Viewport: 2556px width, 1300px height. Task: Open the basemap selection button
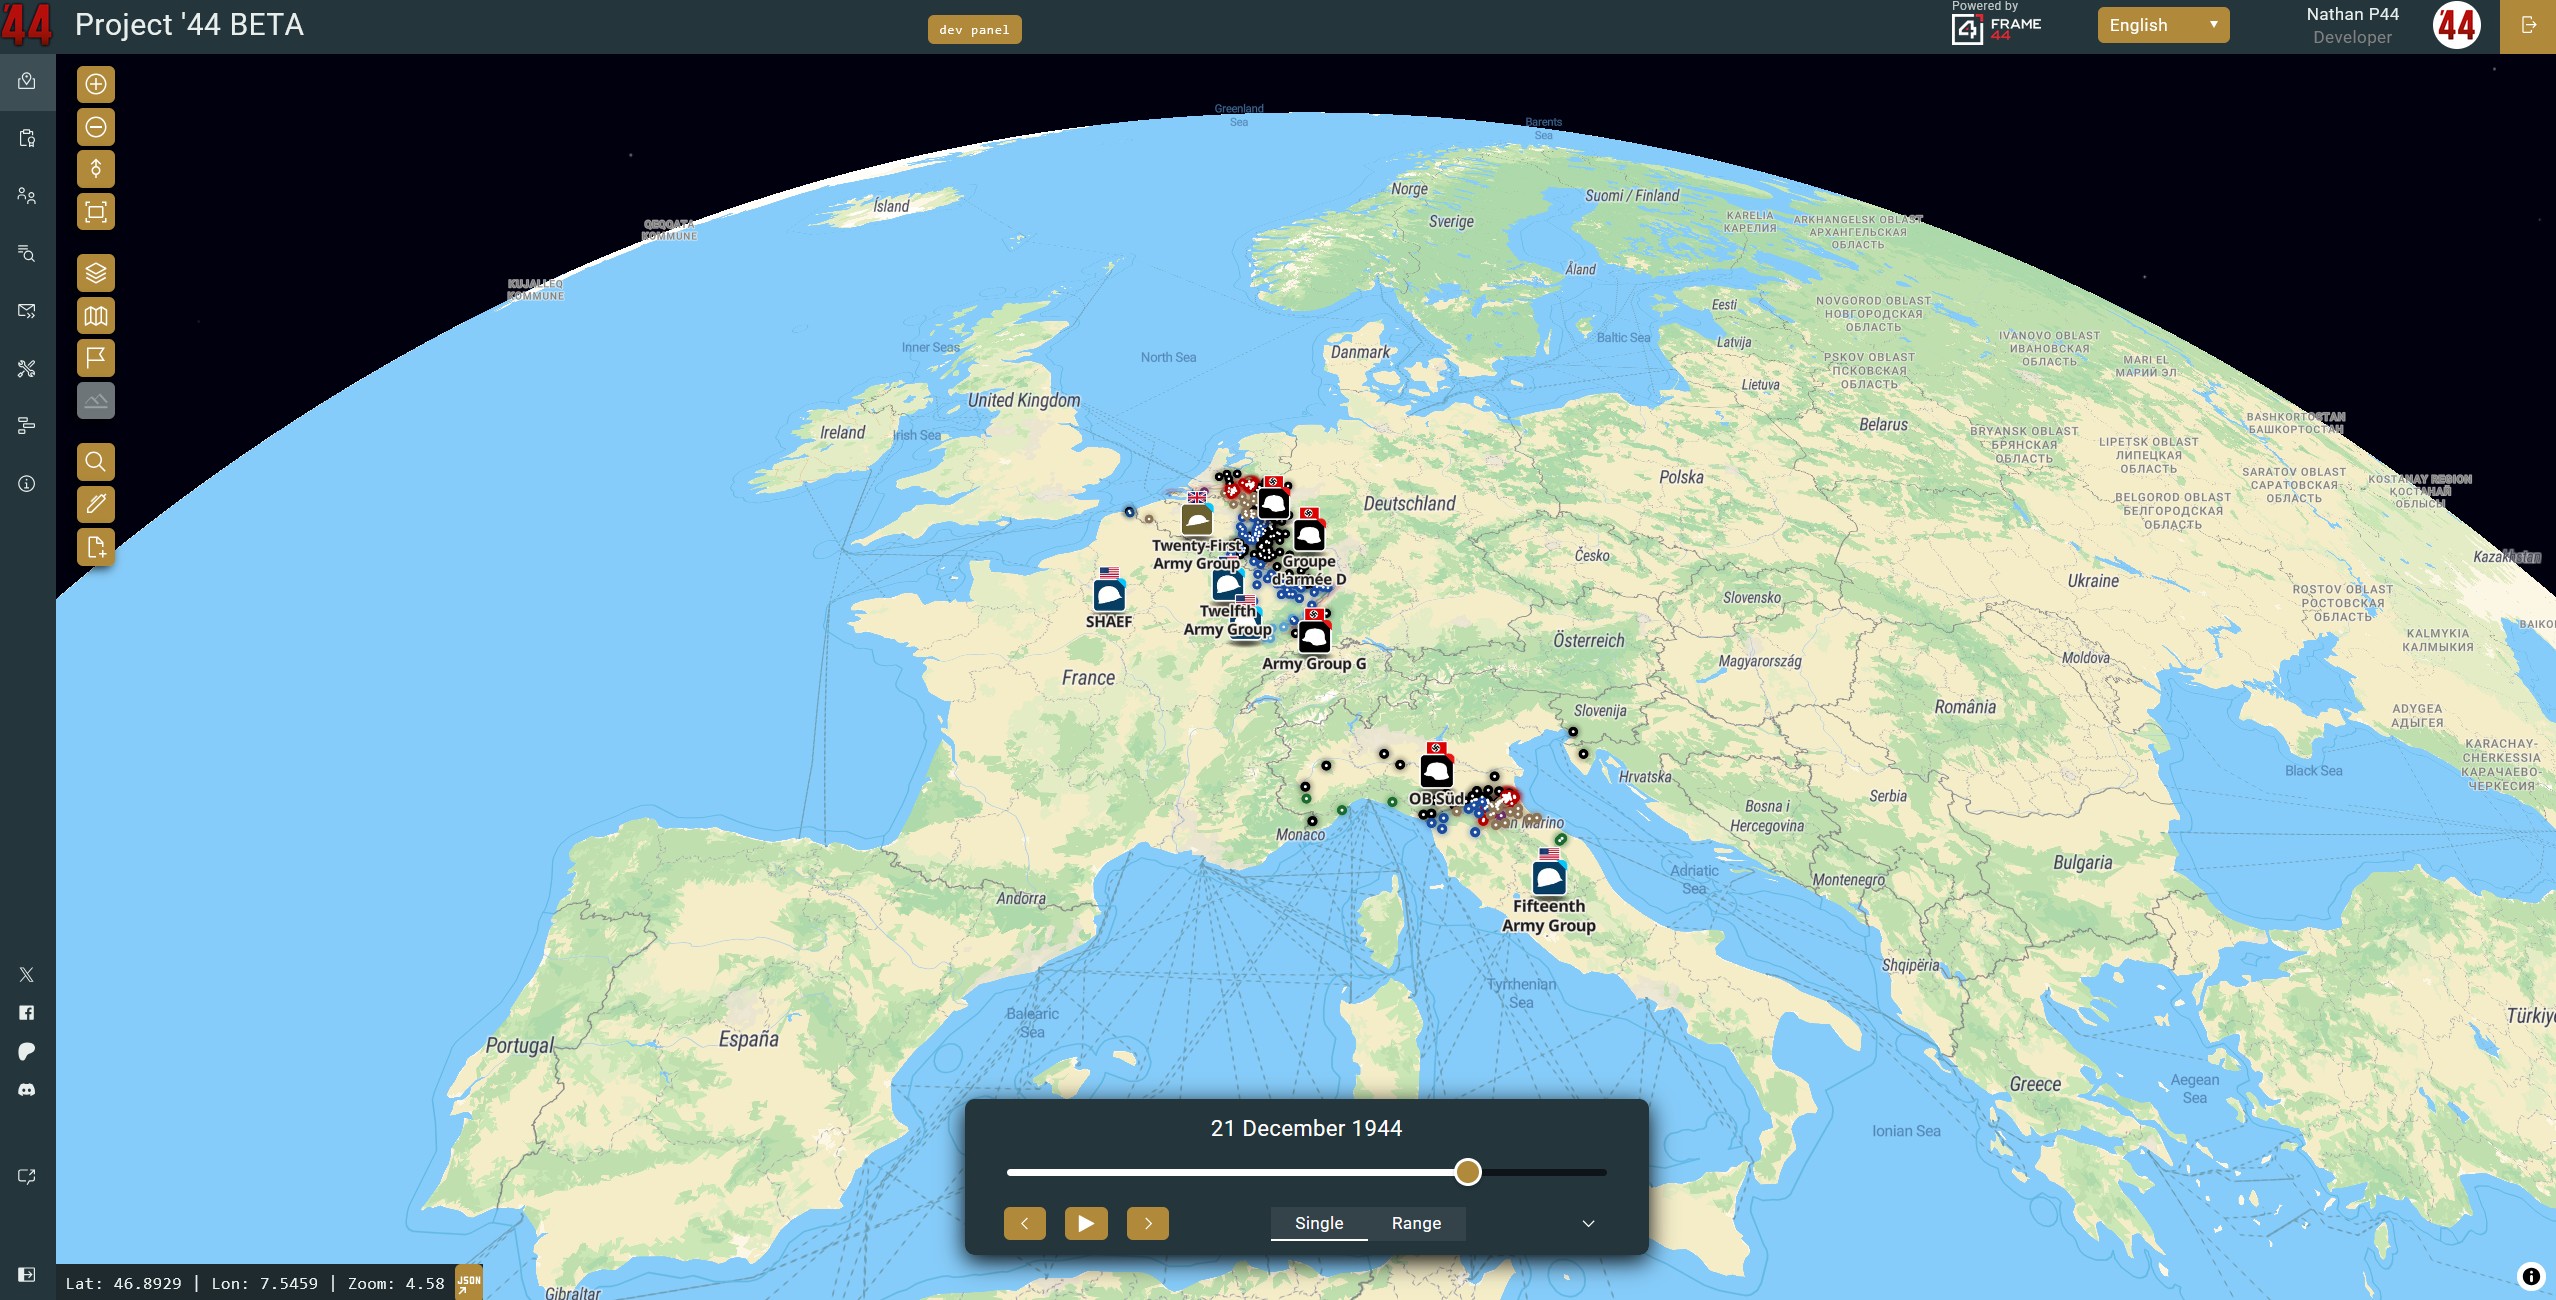point(96,316)
